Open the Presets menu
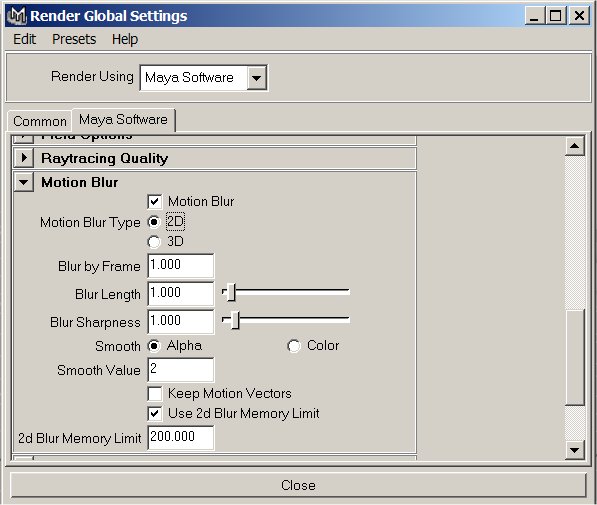Viewport: 597px width, 505px height. 74,39
